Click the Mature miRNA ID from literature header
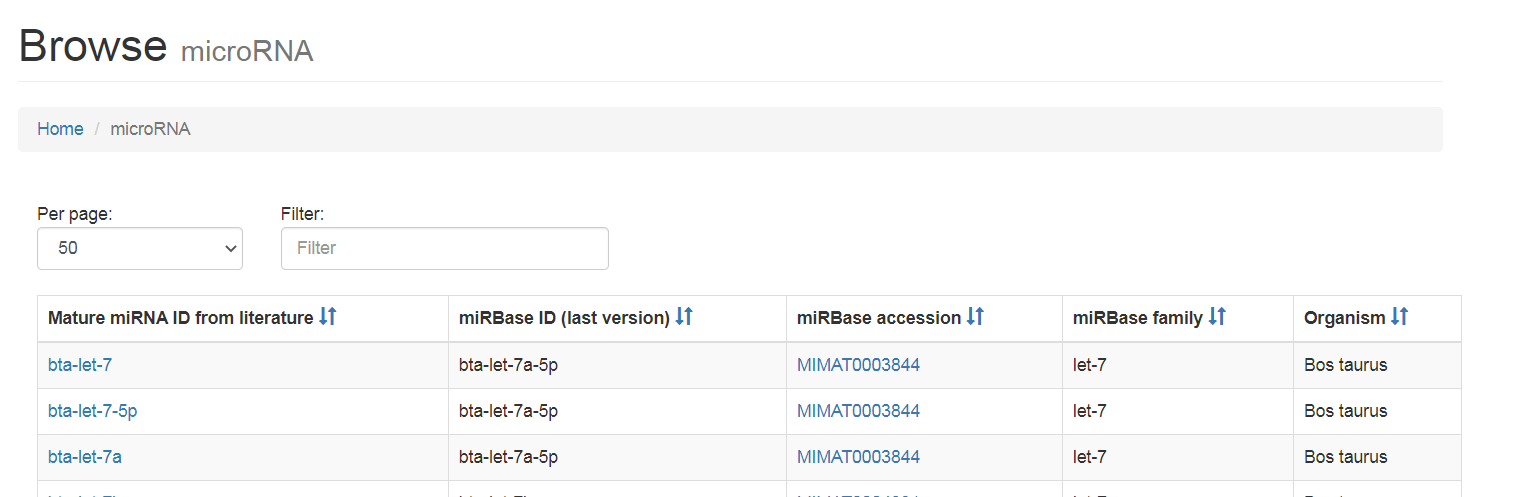This screenshot has height=497, width=1525. click(x=180, y=318)
